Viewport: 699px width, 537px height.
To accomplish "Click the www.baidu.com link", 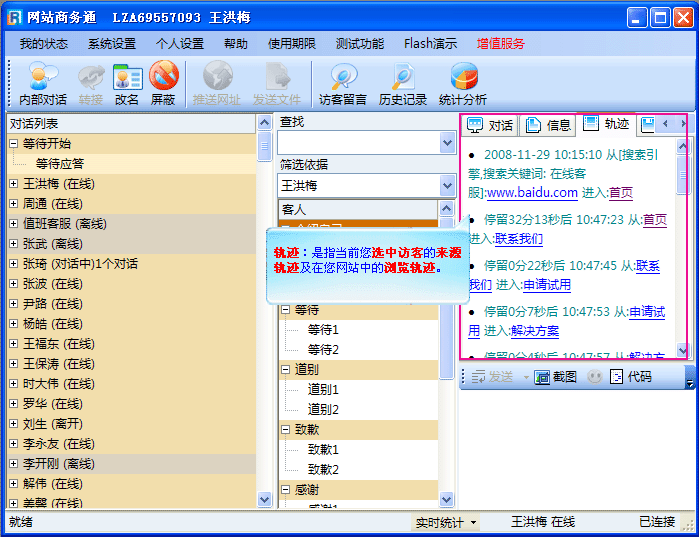I will 532,192.
